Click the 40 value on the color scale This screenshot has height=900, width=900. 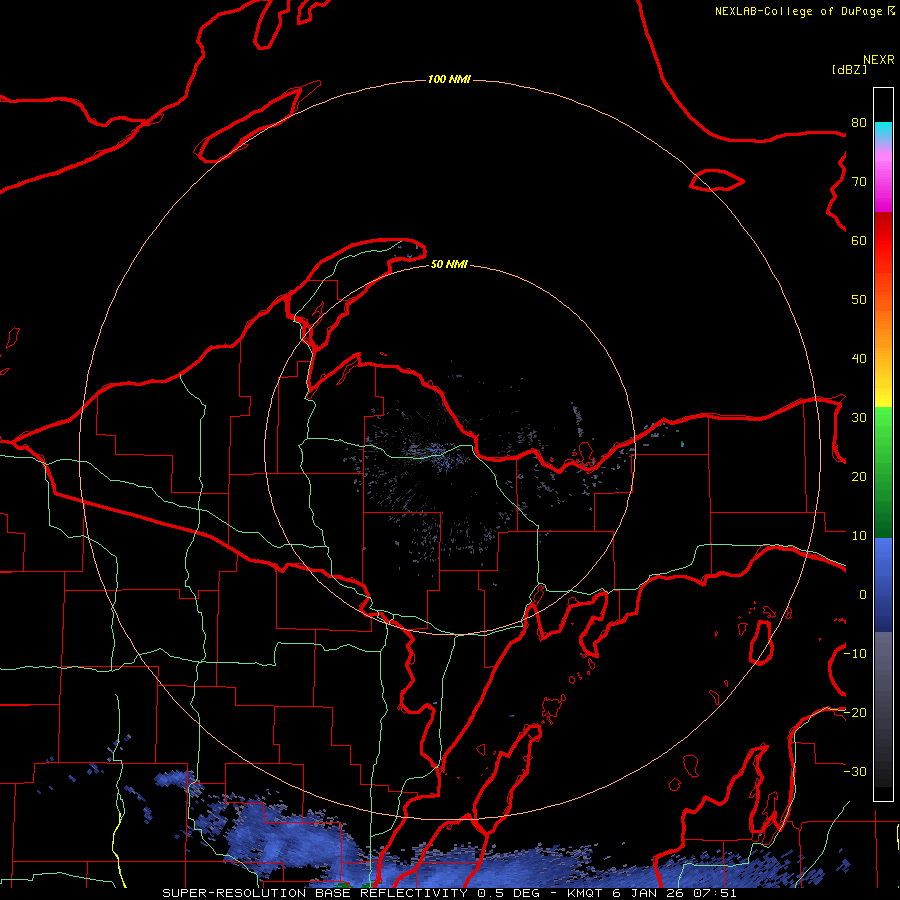(x=859, y=359)
